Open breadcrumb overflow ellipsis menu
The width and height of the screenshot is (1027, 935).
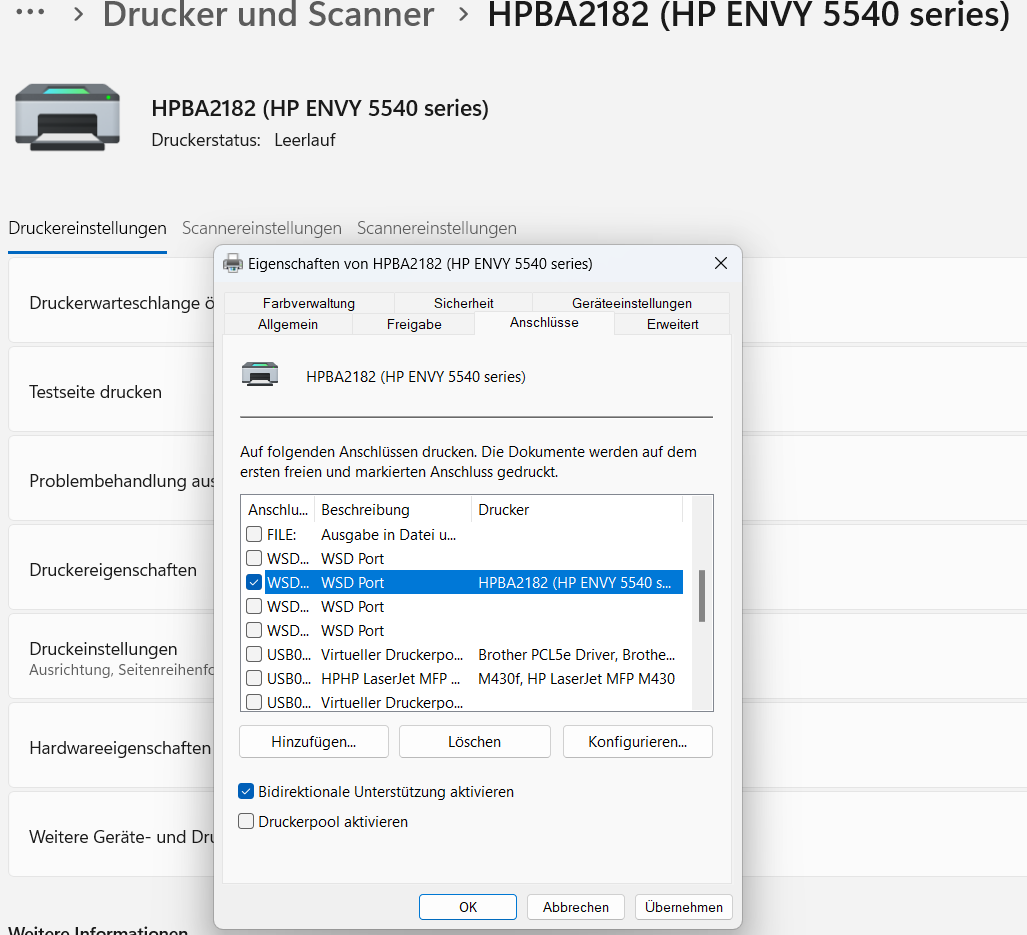(x=30, y=12)
